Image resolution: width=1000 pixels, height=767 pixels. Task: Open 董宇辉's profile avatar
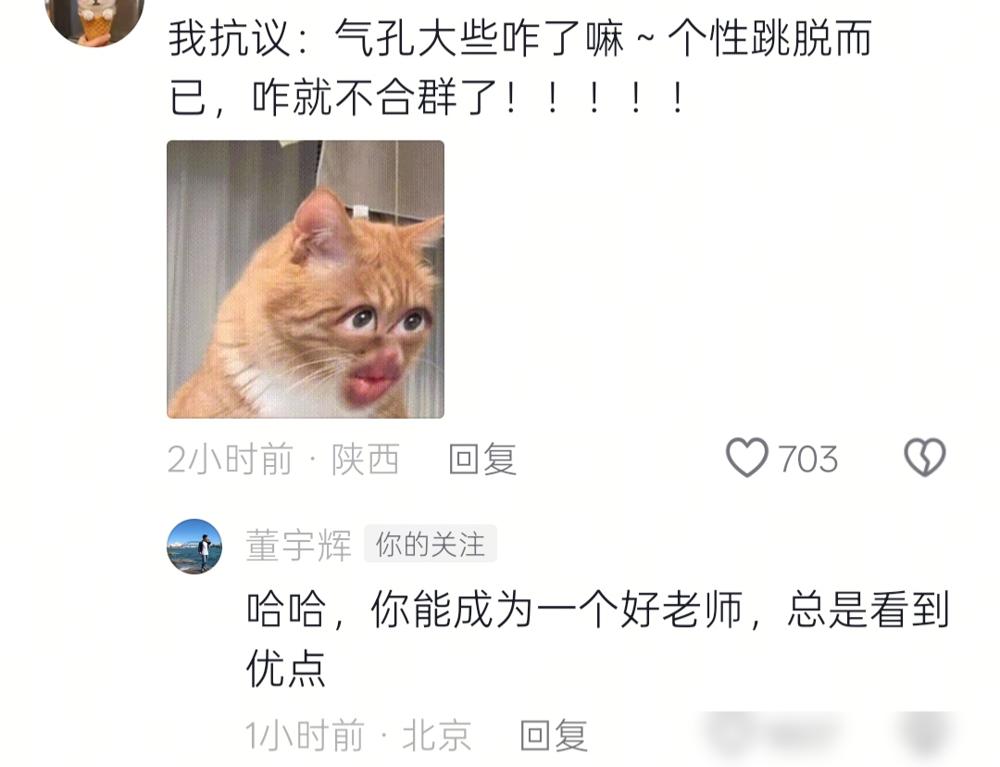(x=195, y=546)
